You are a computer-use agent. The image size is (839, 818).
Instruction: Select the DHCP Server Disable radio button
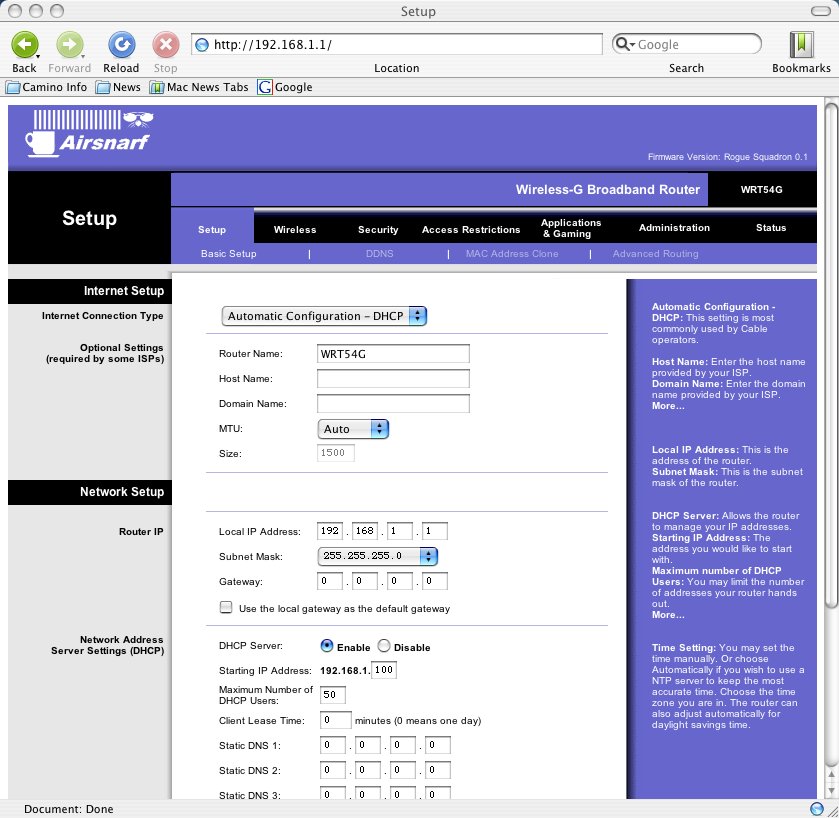tap(384, 647)
